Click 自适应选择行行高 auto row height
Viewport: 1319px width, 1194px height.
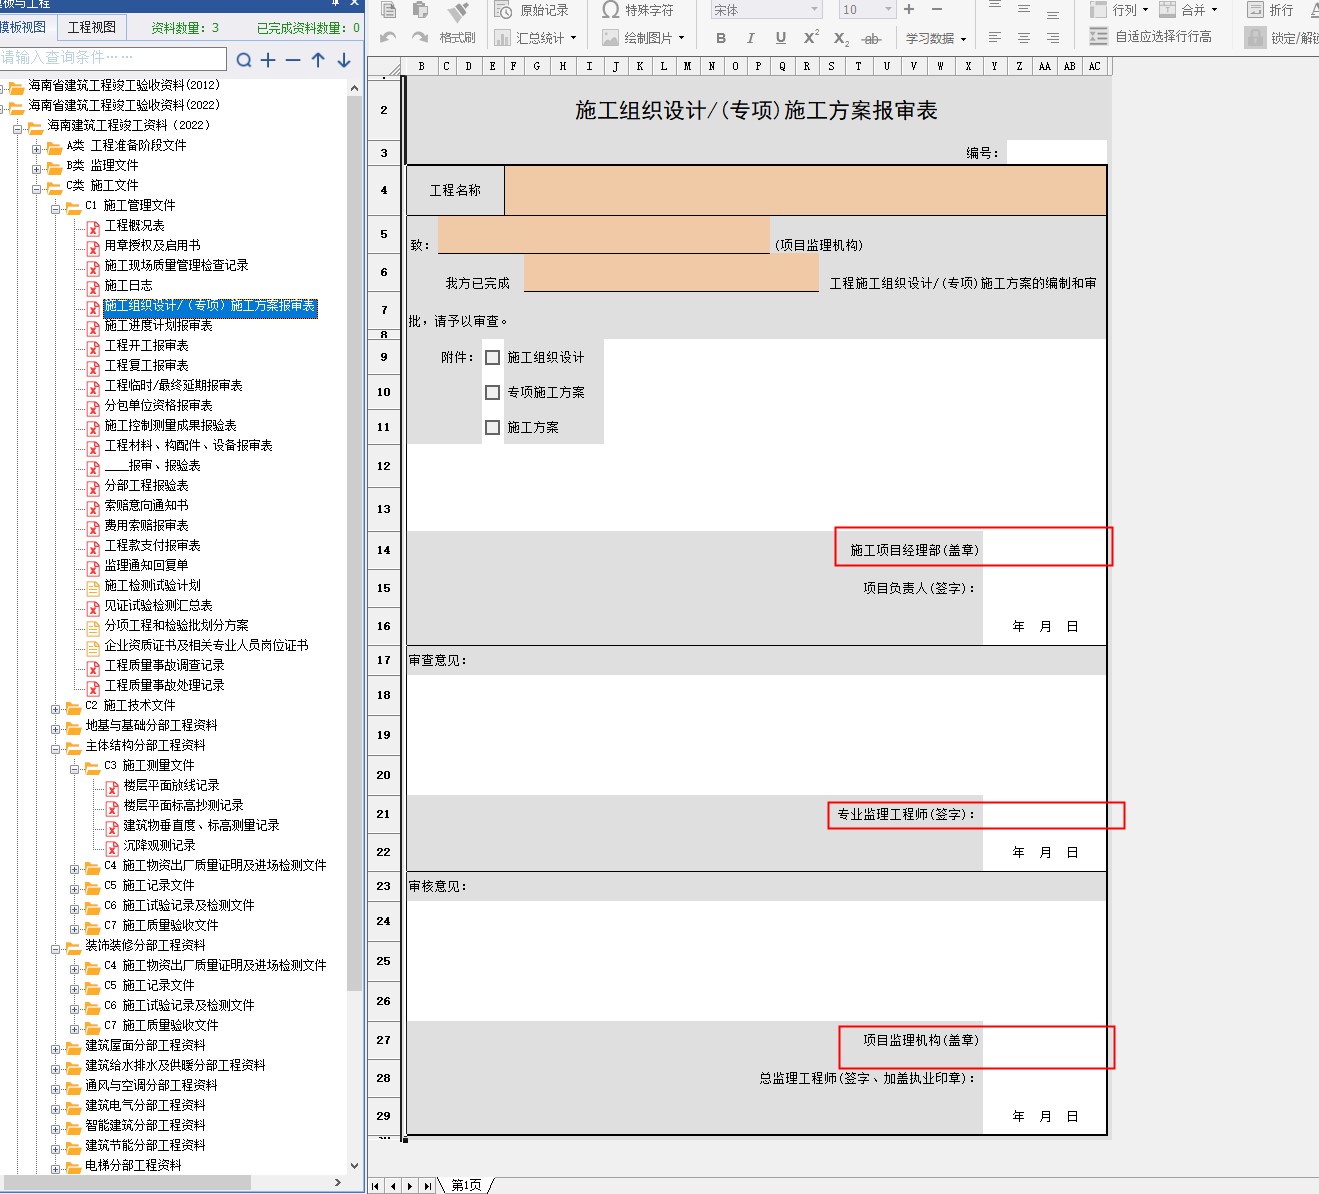click(x=1151, y=37)
